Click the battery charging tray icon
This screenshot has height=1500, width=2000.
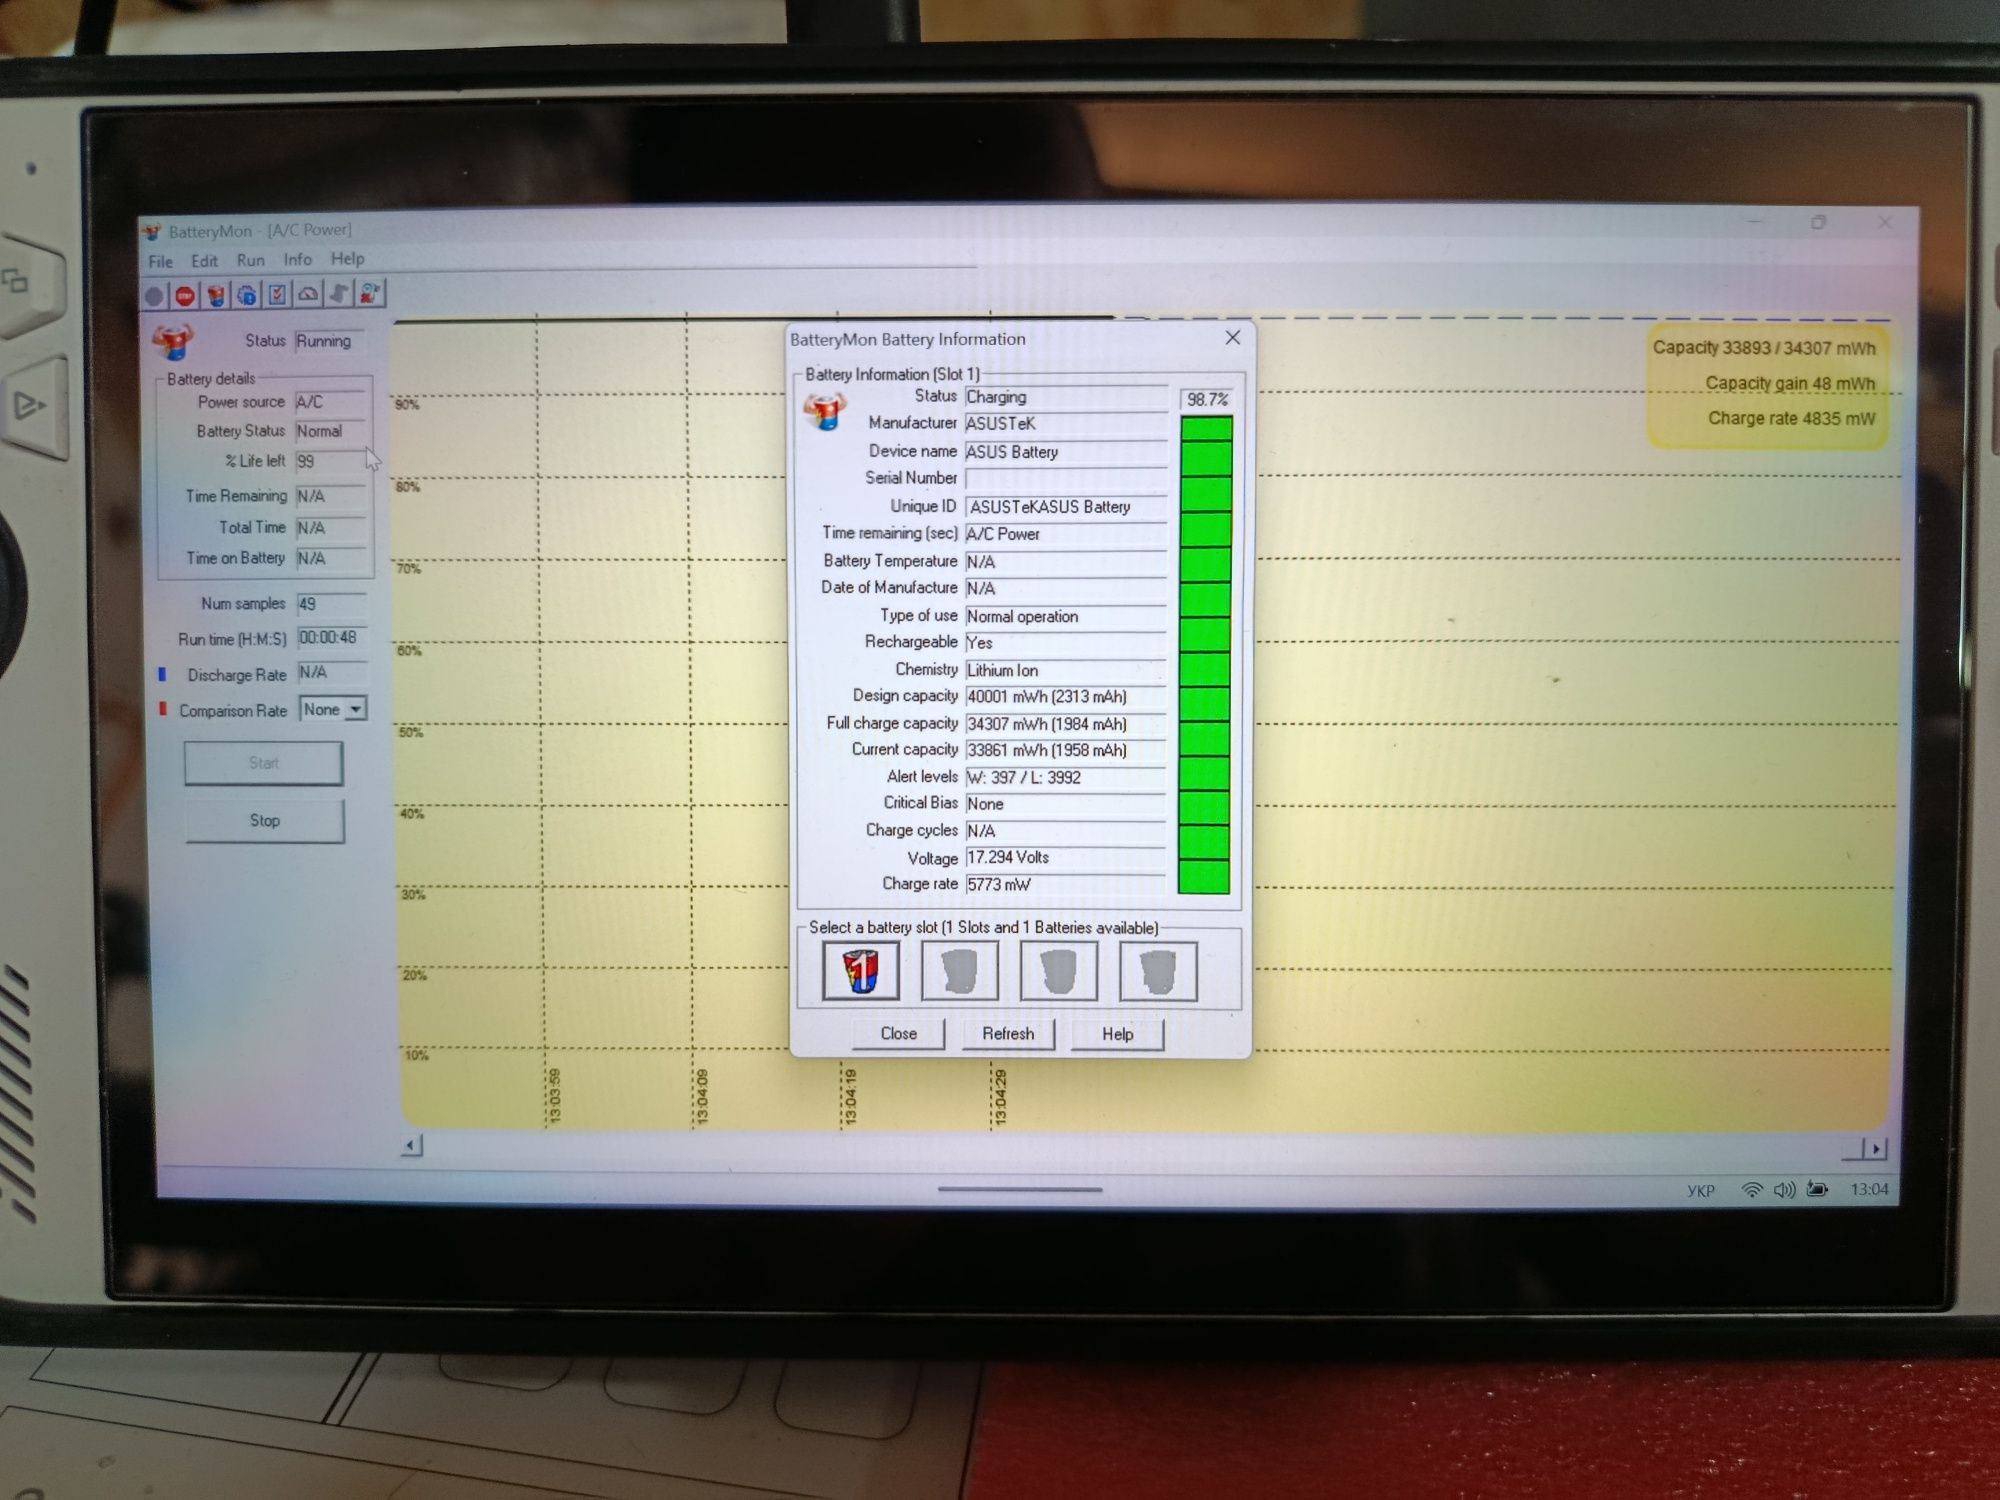click(1818, 1189)
